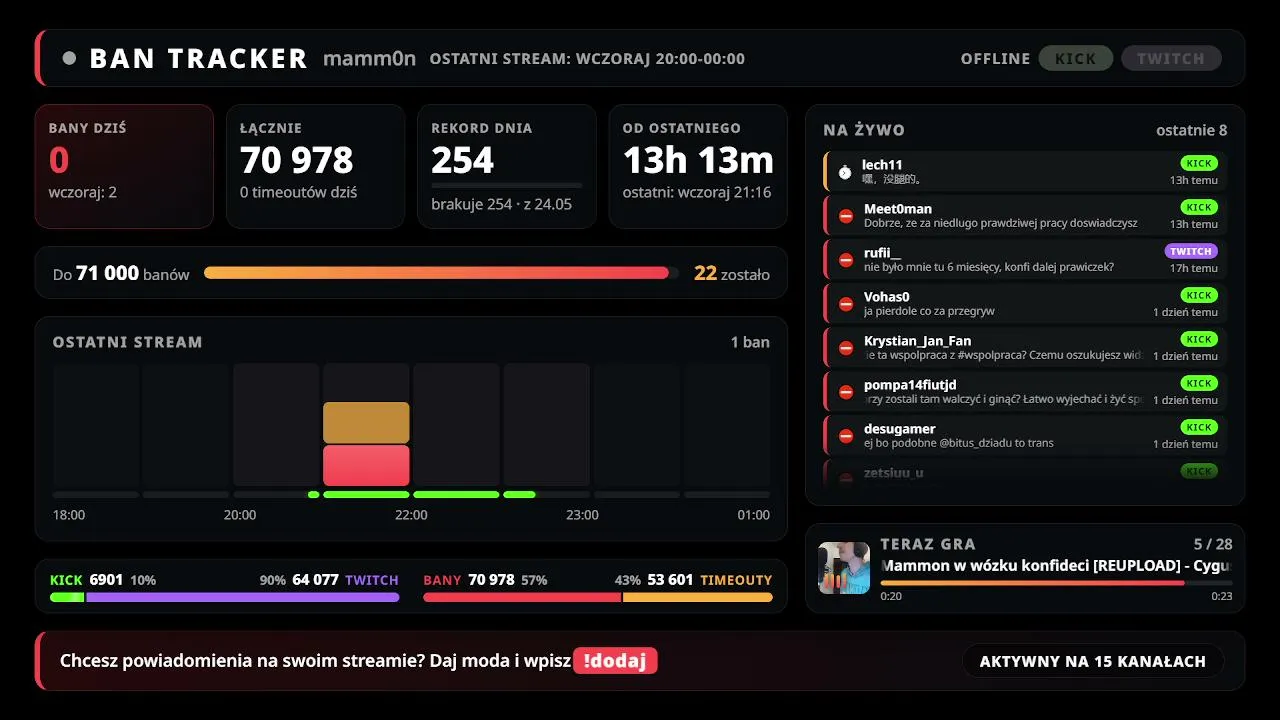The width and height of the screenshot is (1280, 720).
Task: Click the 22:00 label on stream timeline
Action: (x=411, y=515)
